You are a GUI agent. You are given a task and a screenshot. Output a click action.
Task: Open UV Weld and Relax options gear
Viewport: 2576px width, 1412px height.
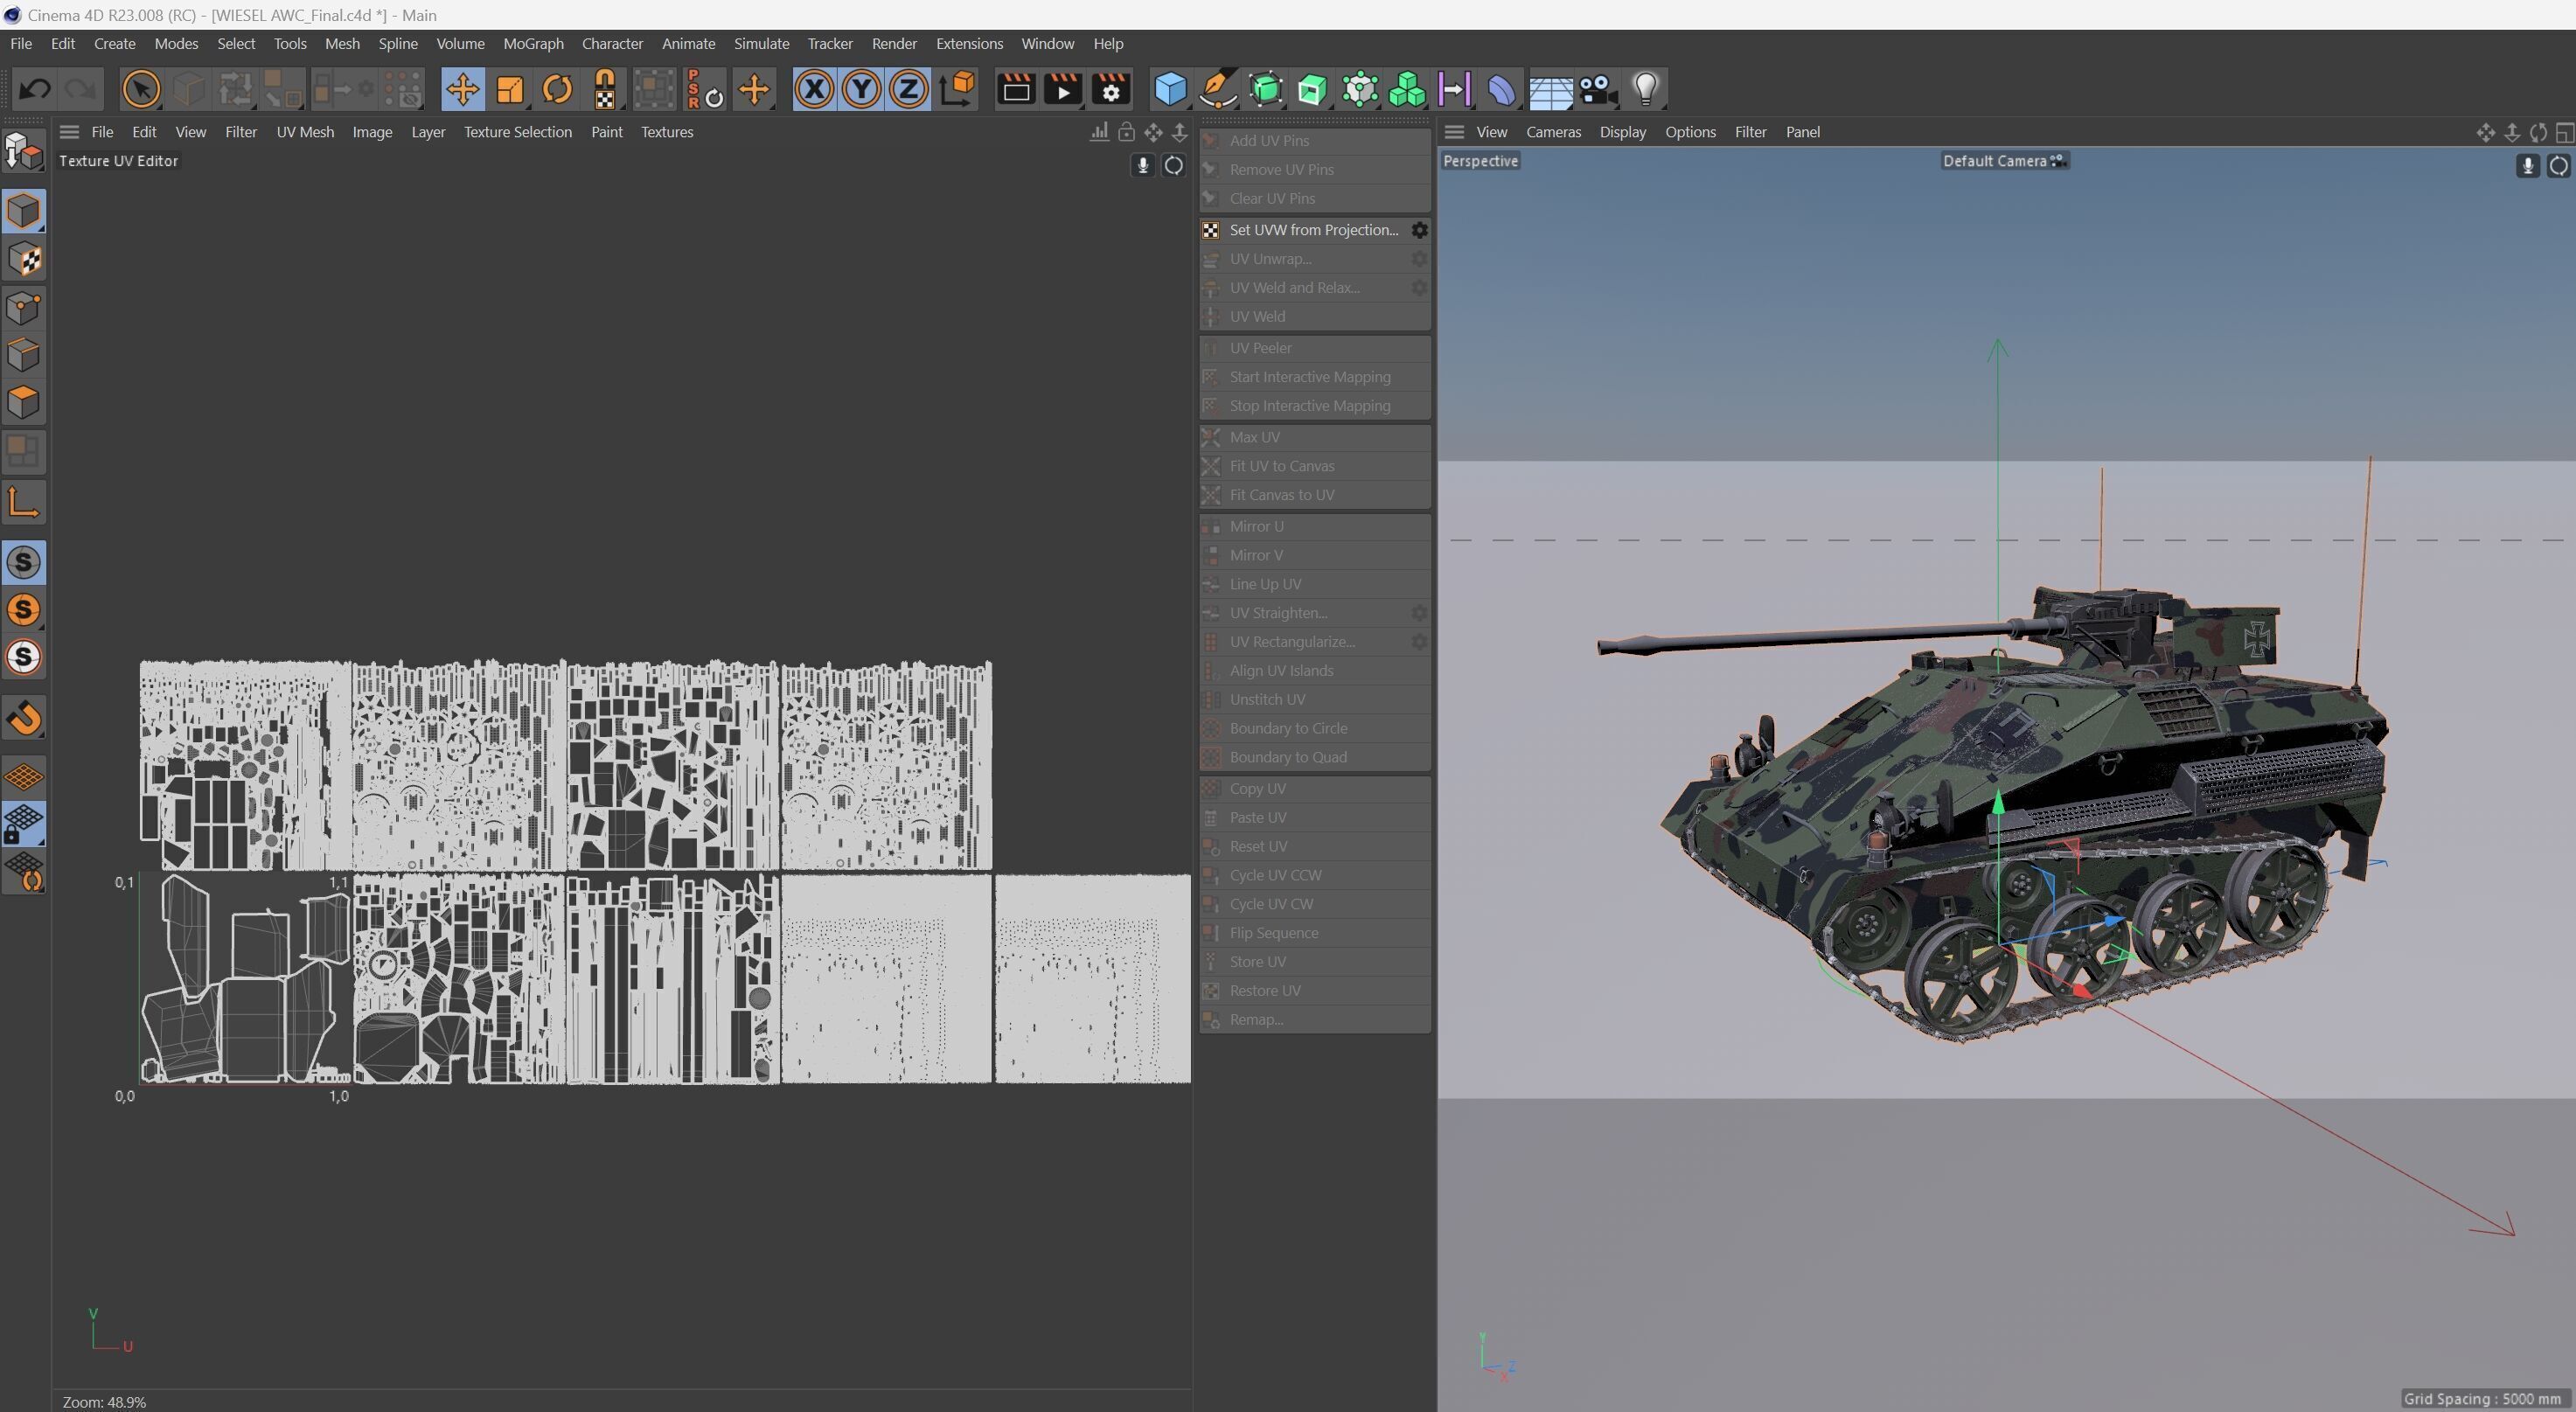[1419, 288]
